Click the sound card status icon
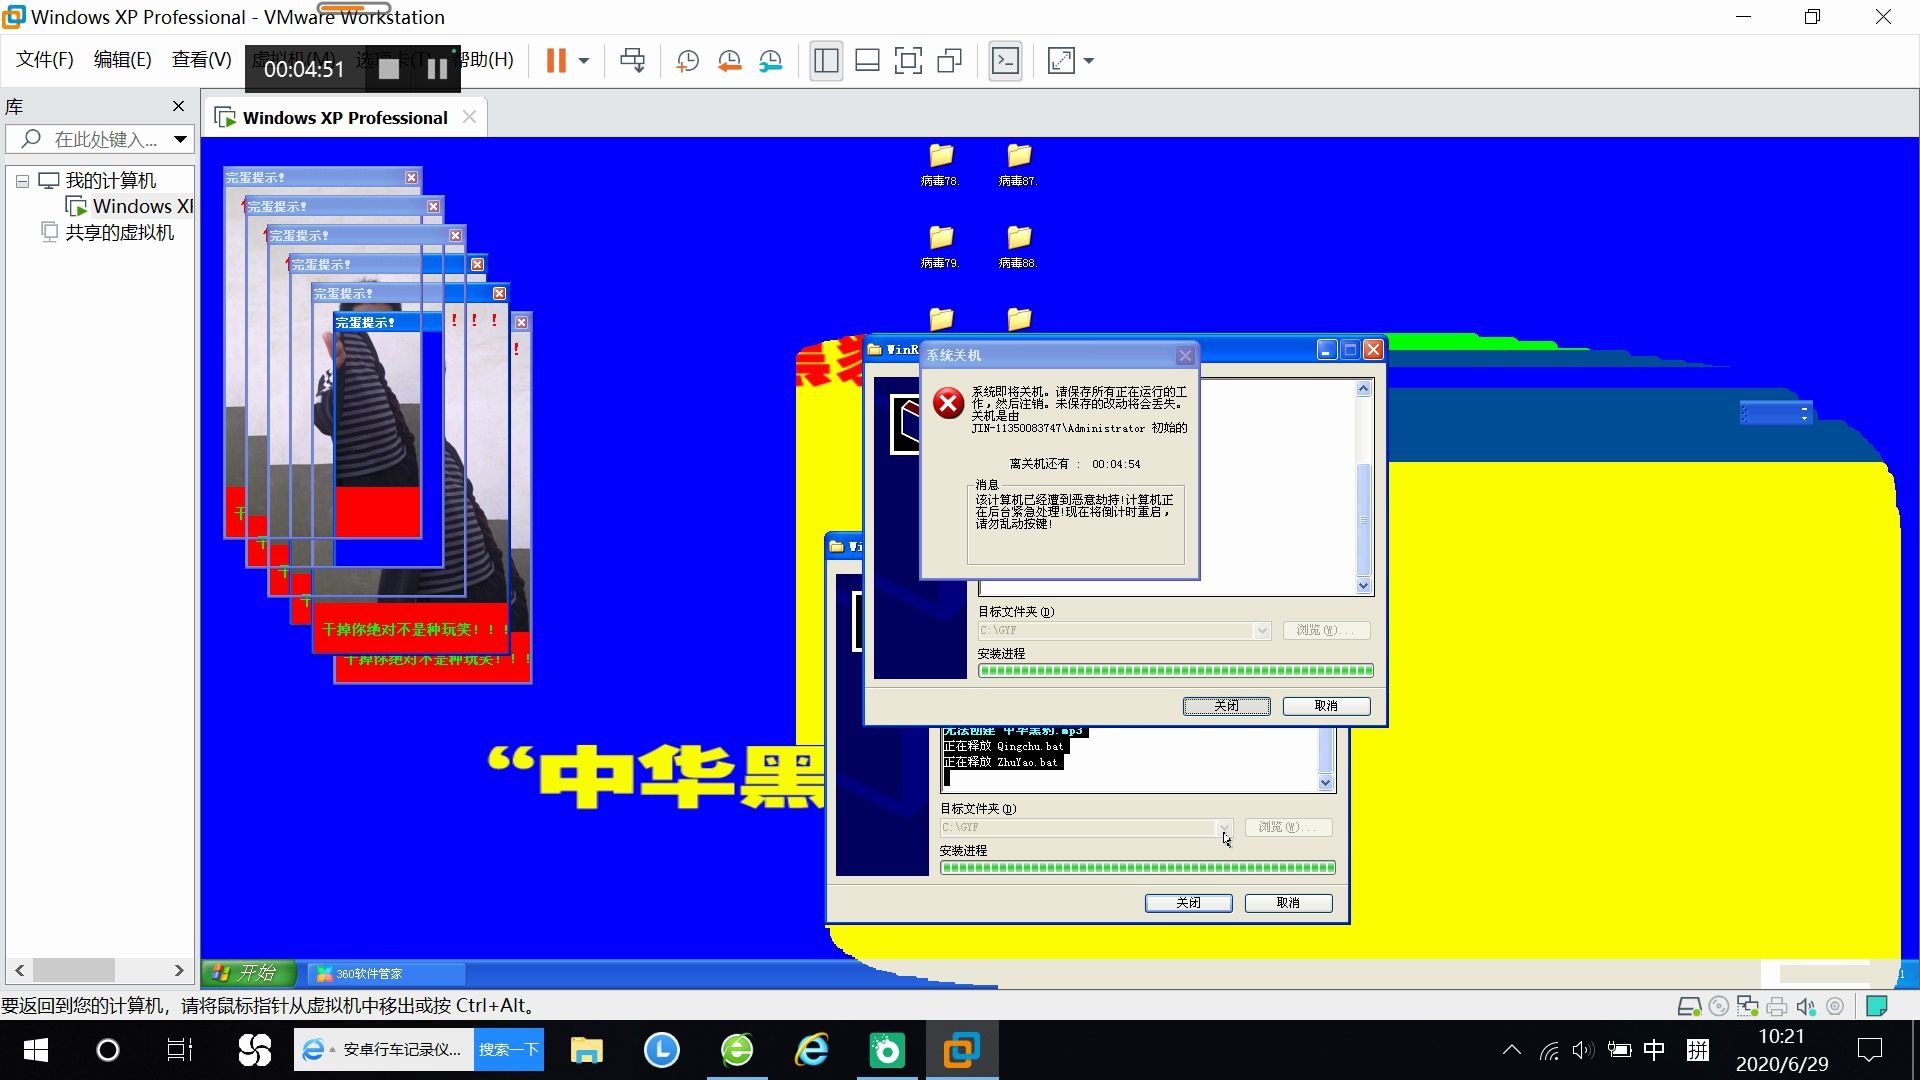 coord(1806,1006)
